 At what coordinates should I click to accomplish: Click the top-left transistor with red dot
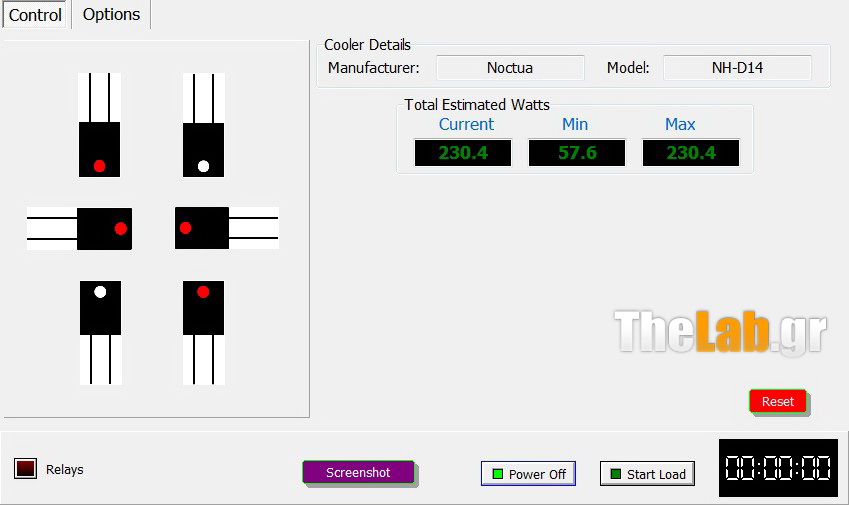pos(100,148)
